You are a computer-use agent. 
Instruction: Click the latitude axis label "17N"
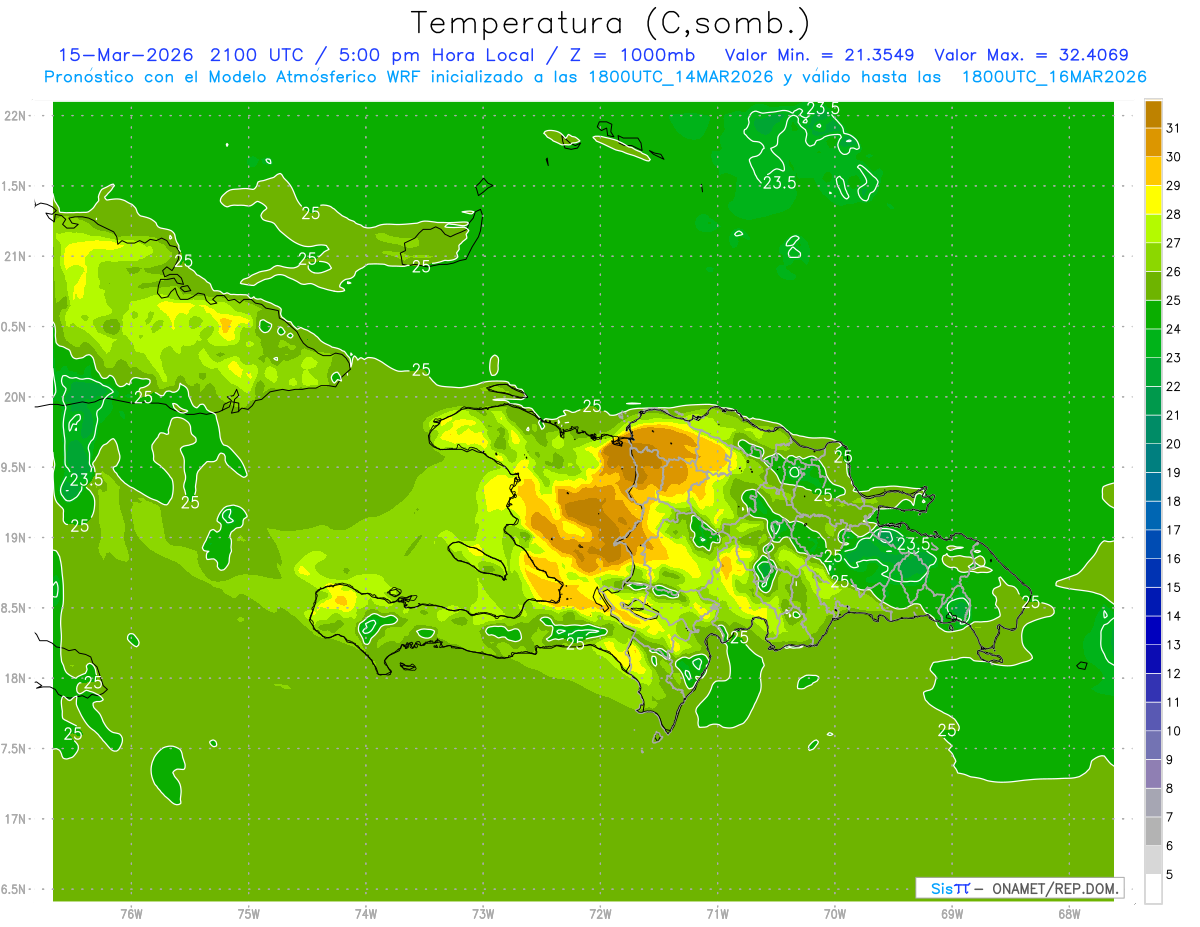click(x=17, y=819)
